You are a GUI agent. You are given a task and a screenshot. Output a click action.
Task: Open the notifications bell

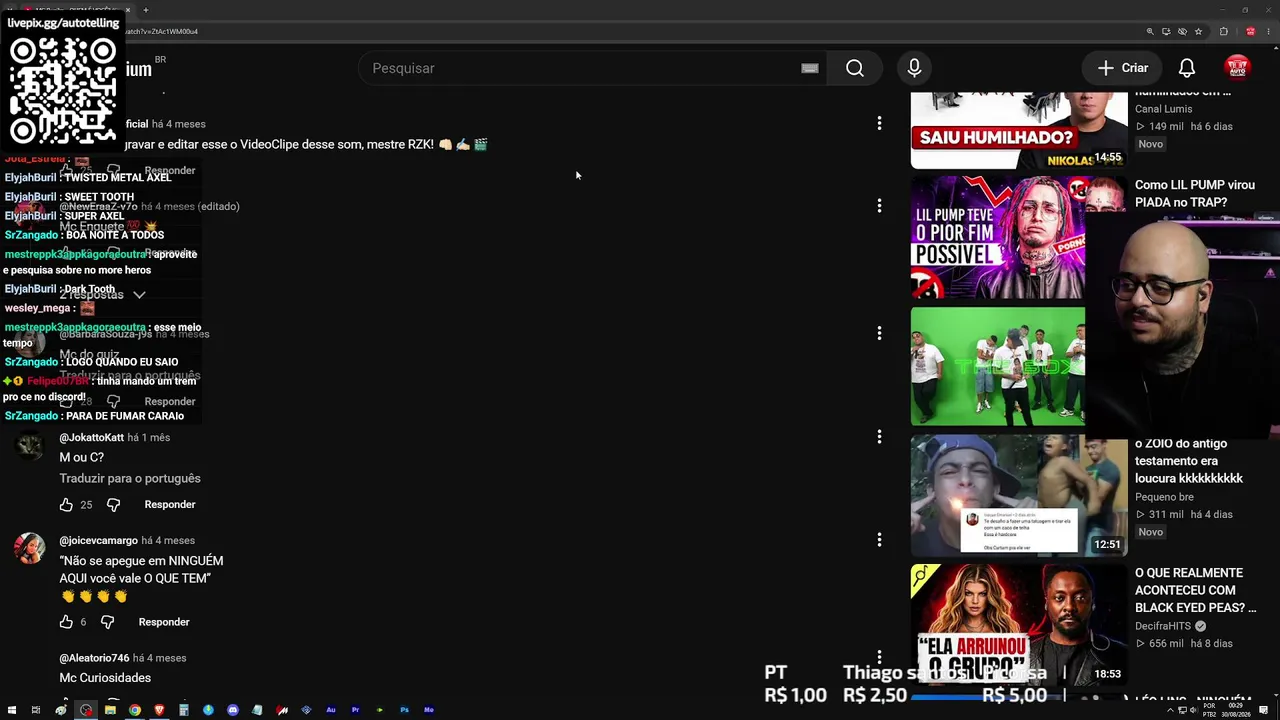1187,68
